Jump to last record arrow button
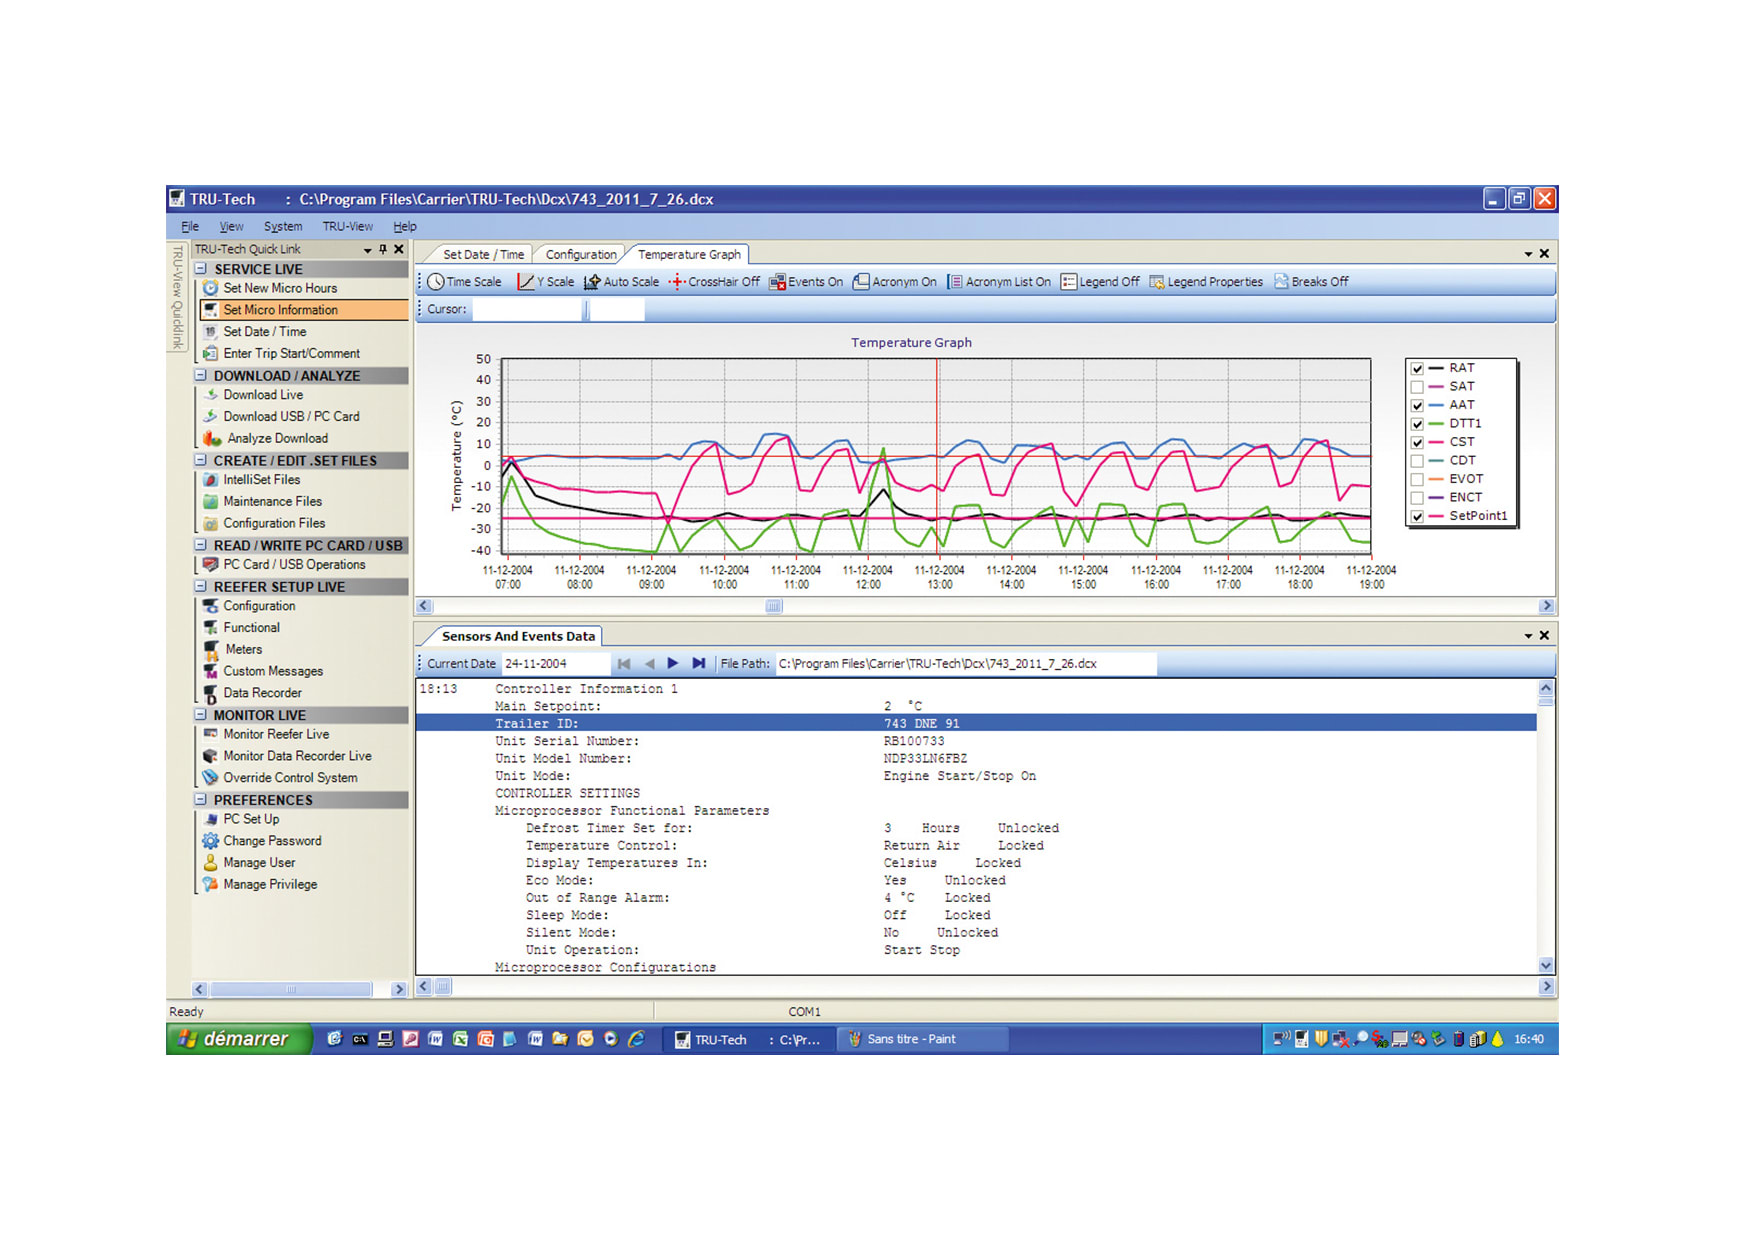The height and width of the screenshot is (1240, 1754). [699, 663]
